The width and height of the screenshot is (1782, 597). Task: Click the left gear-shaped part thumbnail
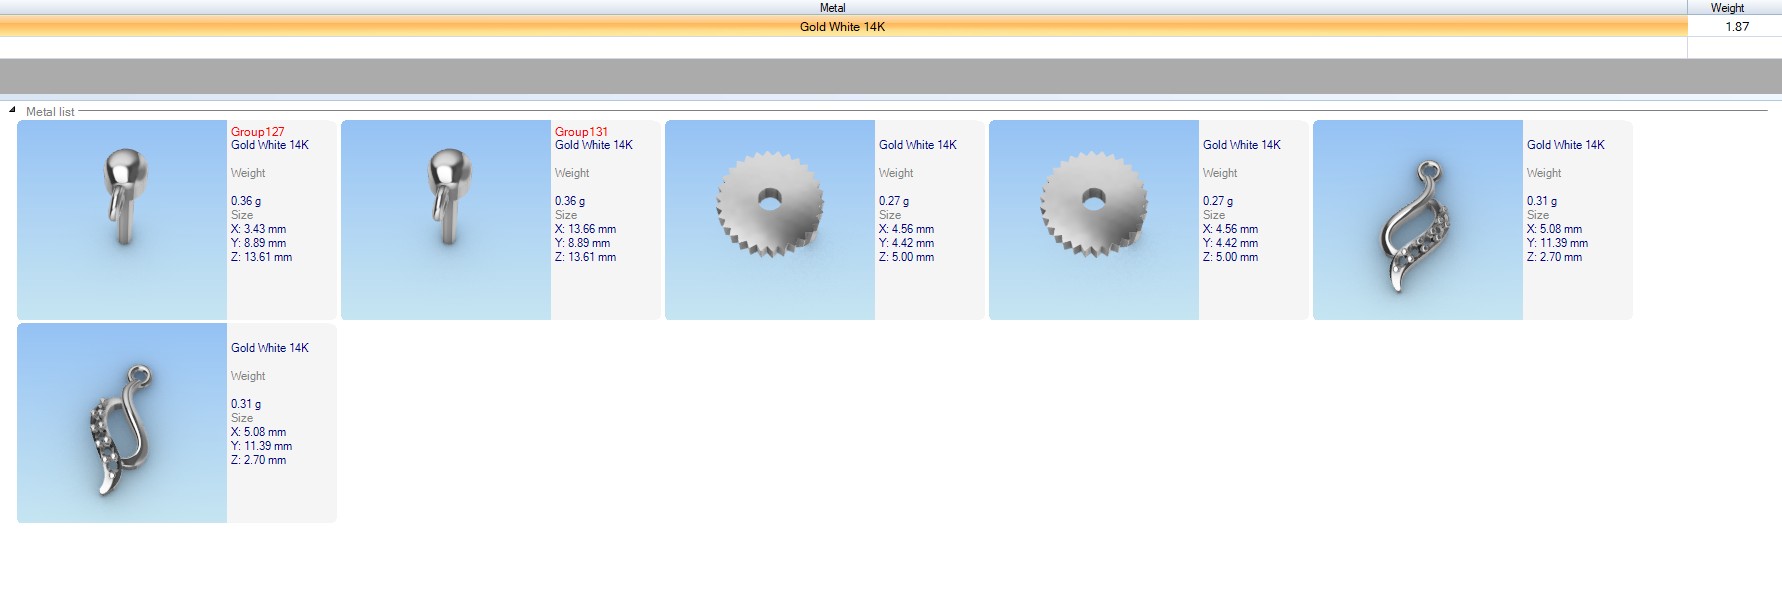770,220
